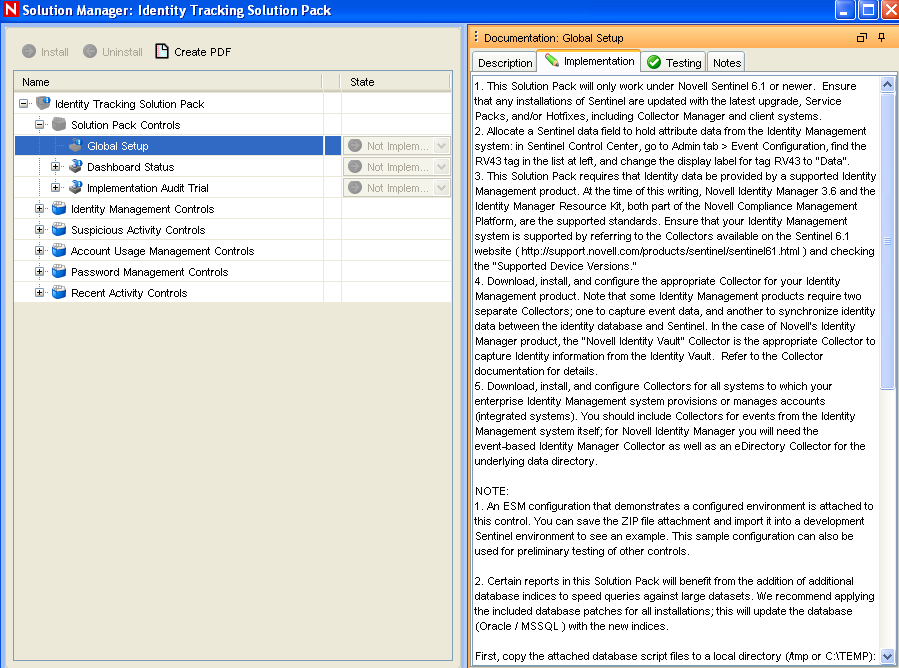Expand the Implementation Audit Trial node
The image size is (899, 668).
[x=56, y=187]
